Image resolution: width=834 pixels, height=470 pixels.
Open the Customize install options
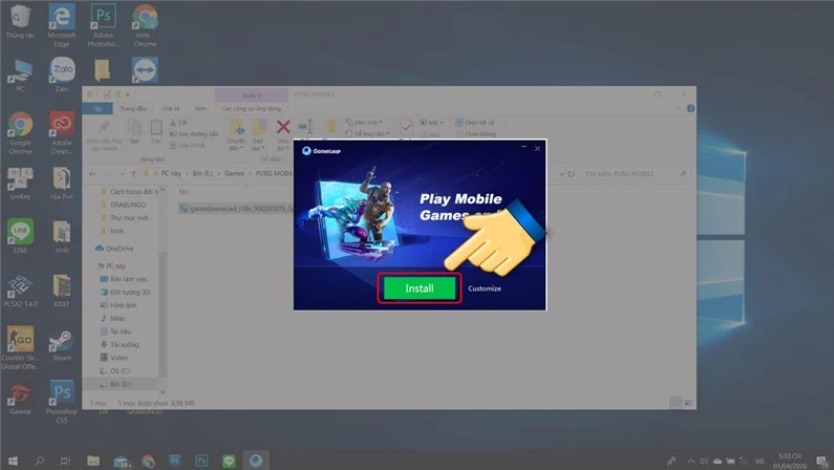(484, 289)
